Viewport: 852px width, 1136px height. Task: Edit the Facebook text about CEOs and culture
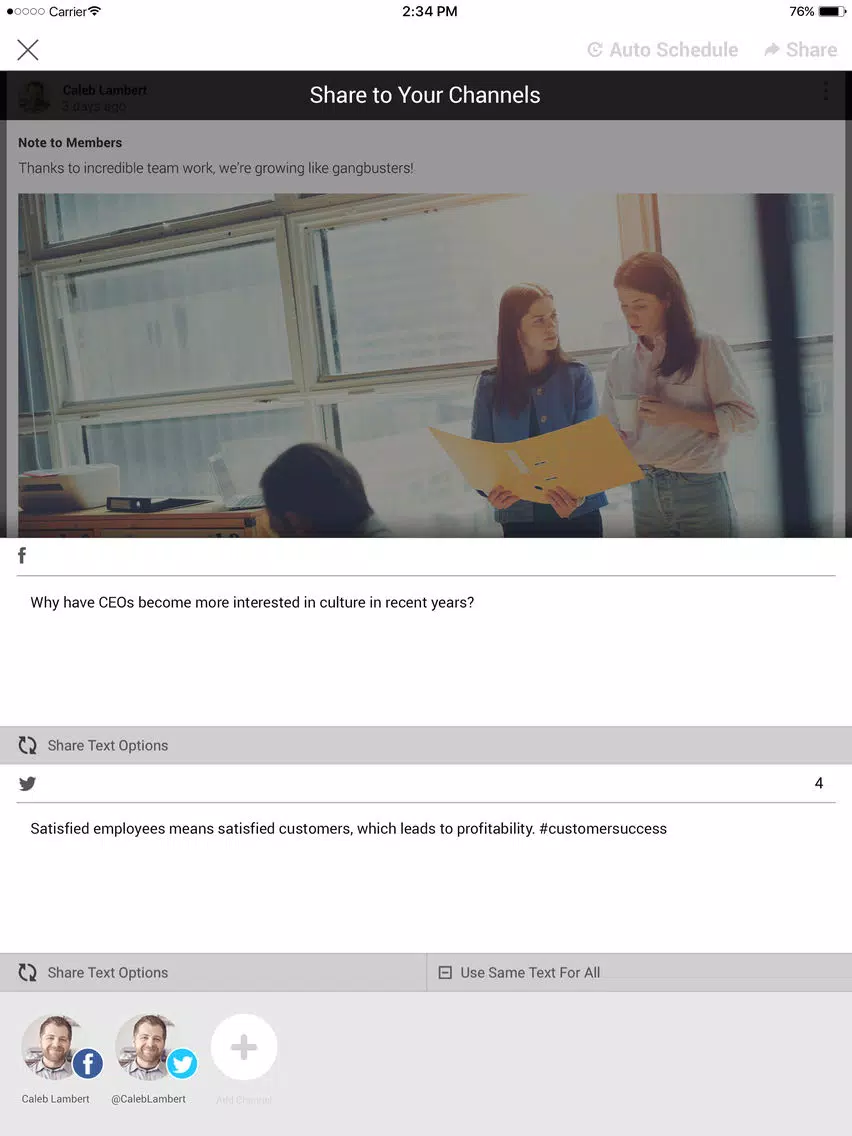426,651
